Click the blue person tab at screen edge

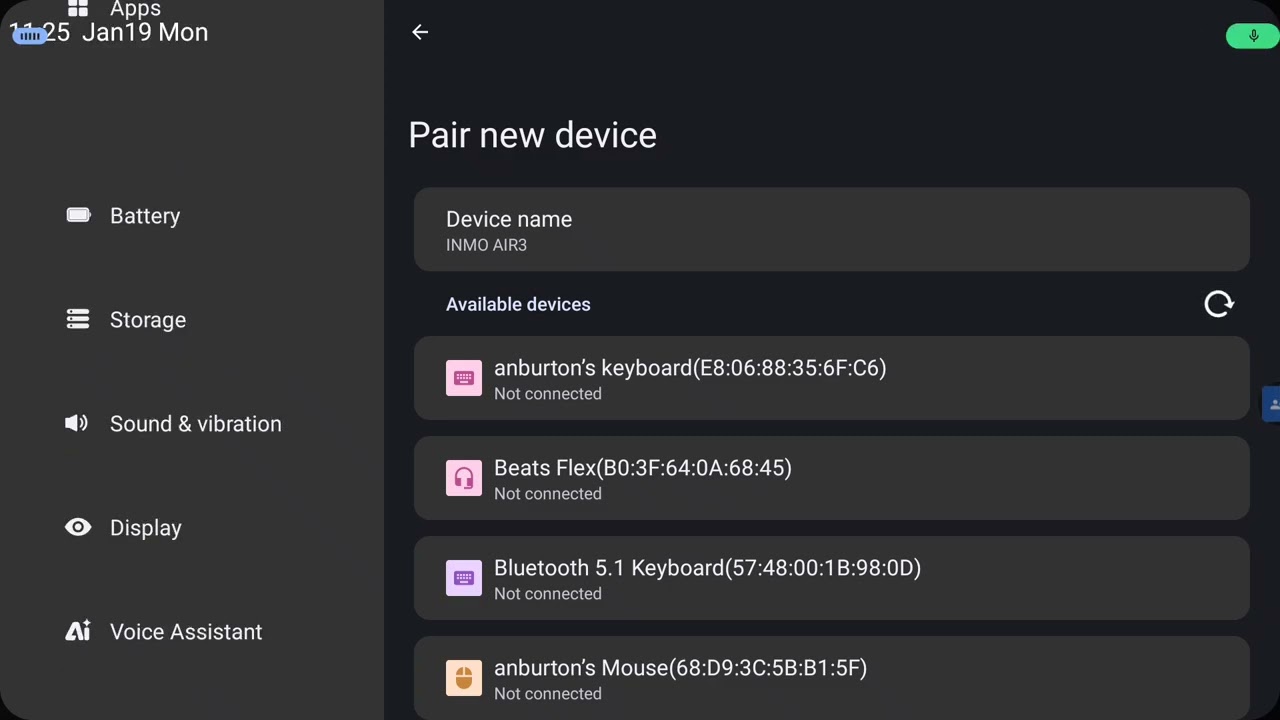click(1272, 404)
